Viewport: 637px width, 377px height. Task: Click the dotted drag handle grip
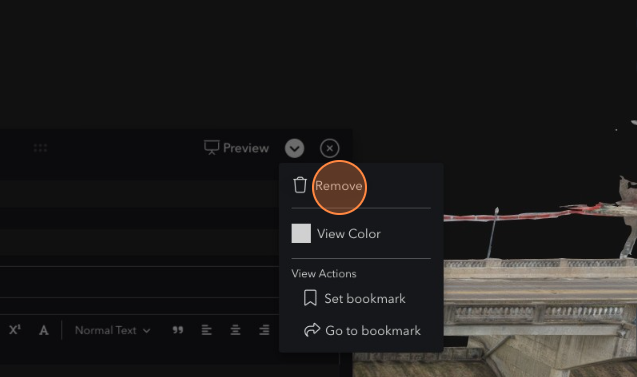[x=40, y=148]
